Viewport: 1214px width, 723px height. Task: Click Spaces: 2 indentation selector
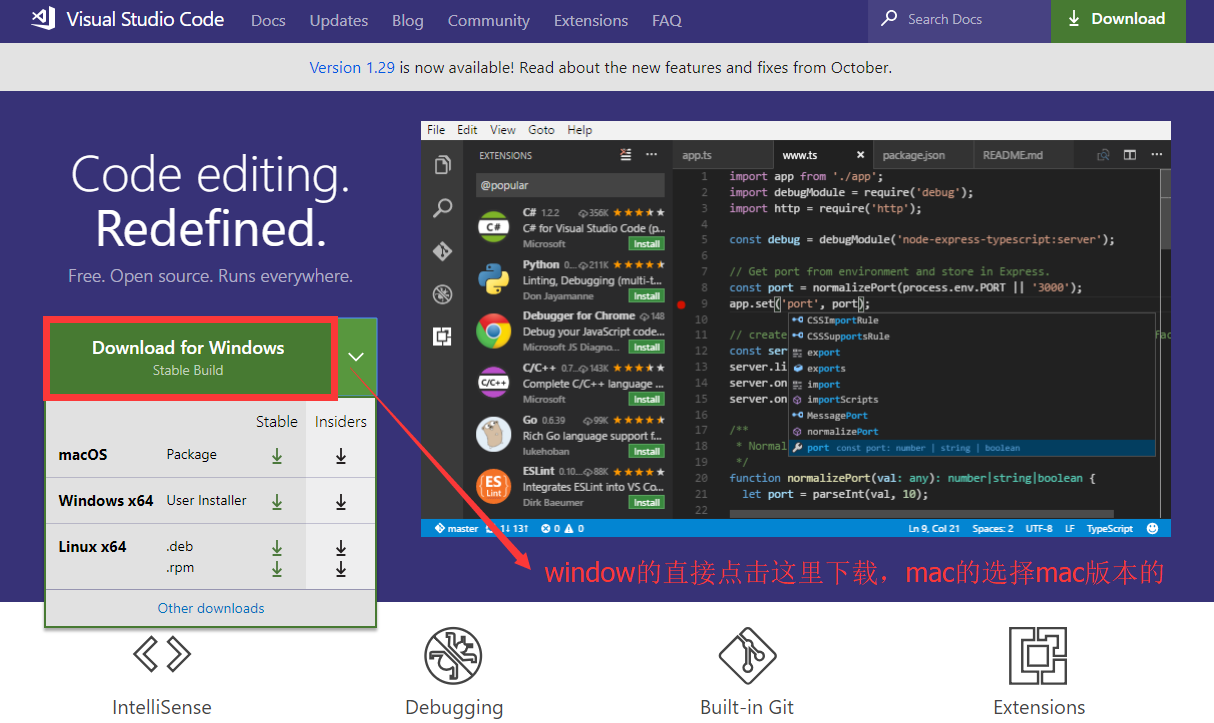point(993,528)
